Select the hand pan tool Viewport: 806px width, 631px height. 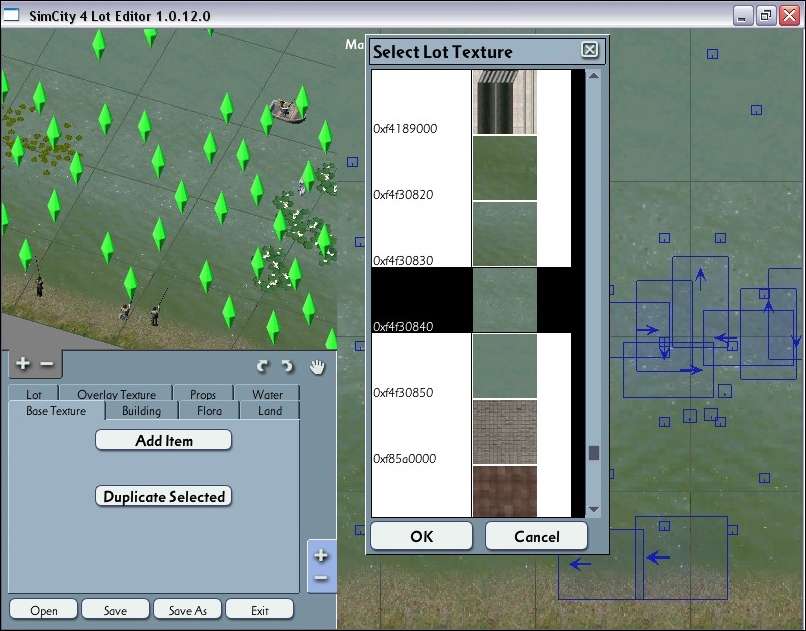(318, 366)
